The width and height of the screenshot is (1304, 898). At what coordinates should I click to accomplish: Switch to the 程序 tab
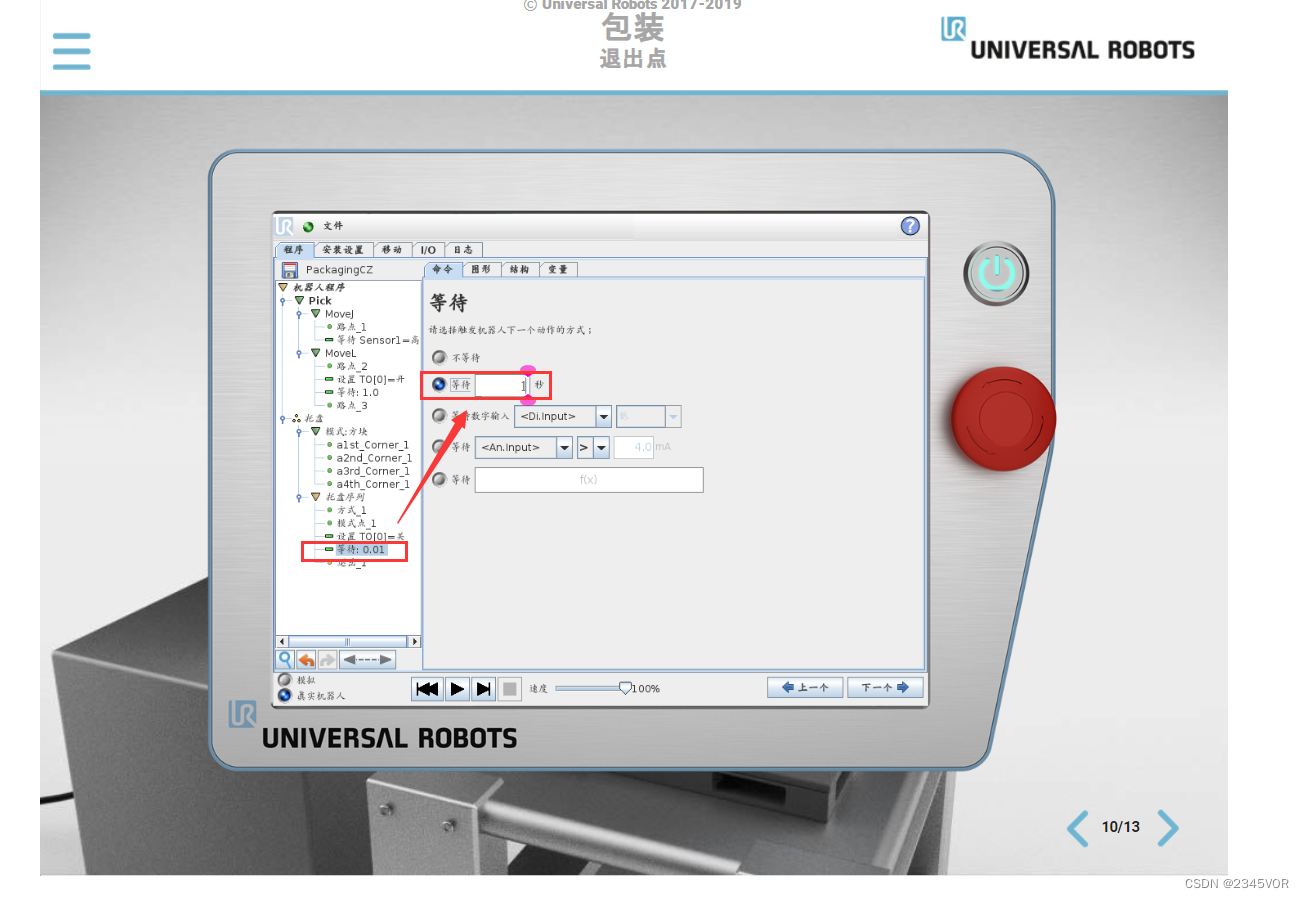pos(293,250)
